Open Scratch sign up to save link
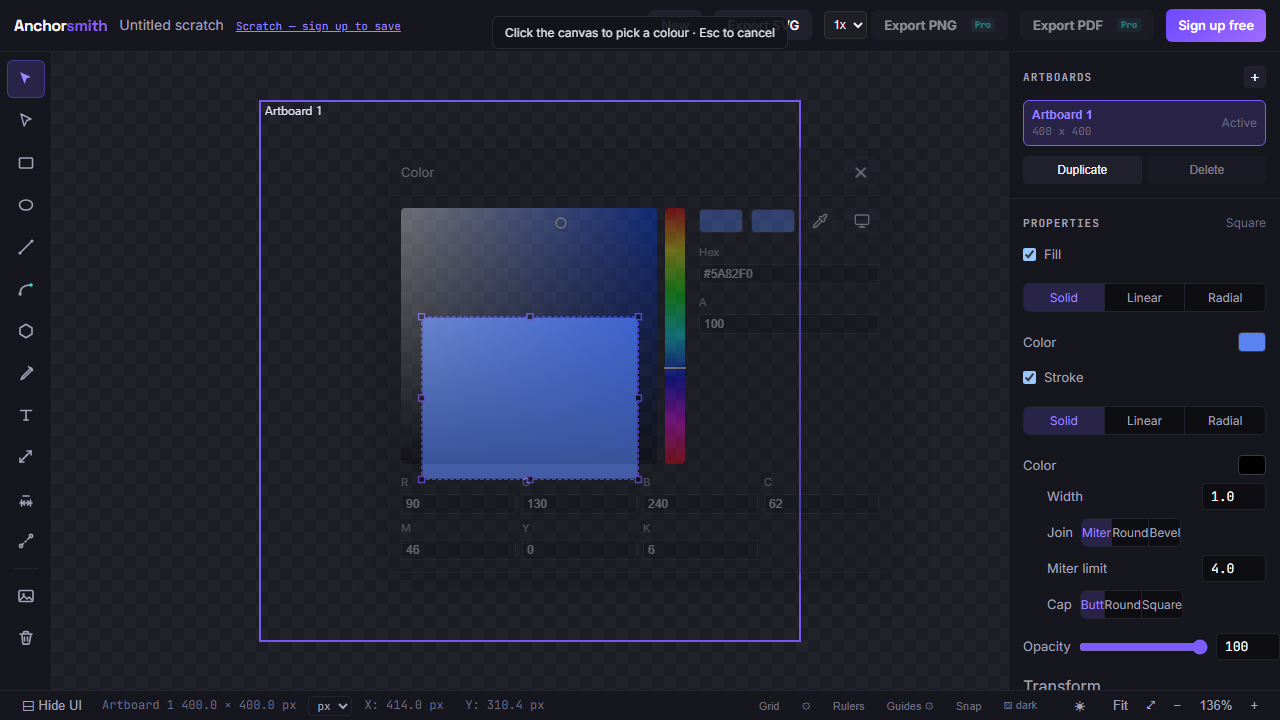1280x720 pixels. coord(318,26)
